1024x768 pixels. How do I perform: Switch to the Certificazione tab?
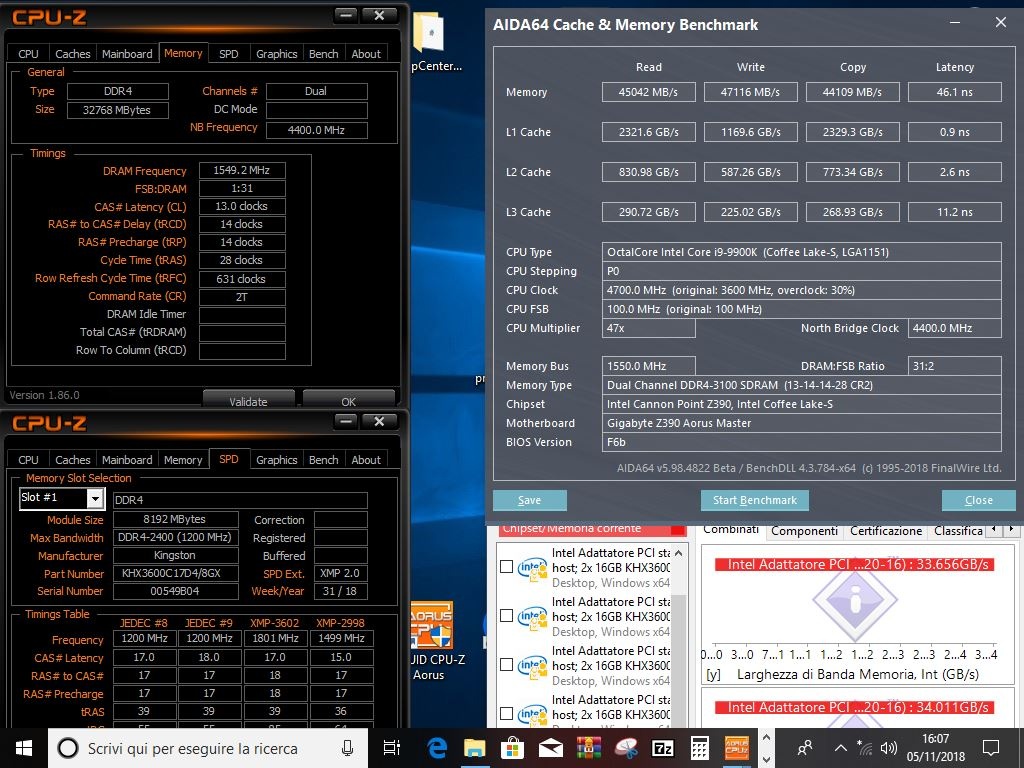point(886,531)
